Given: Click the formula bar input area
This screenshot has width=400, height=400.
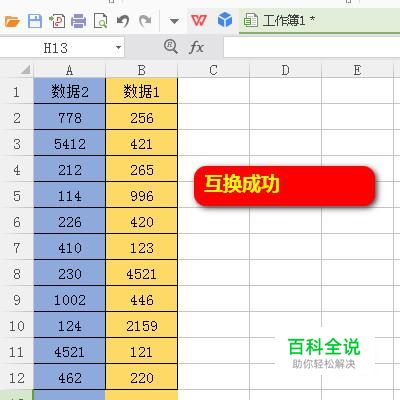Looking at the screenshot, I should [312, 47].
